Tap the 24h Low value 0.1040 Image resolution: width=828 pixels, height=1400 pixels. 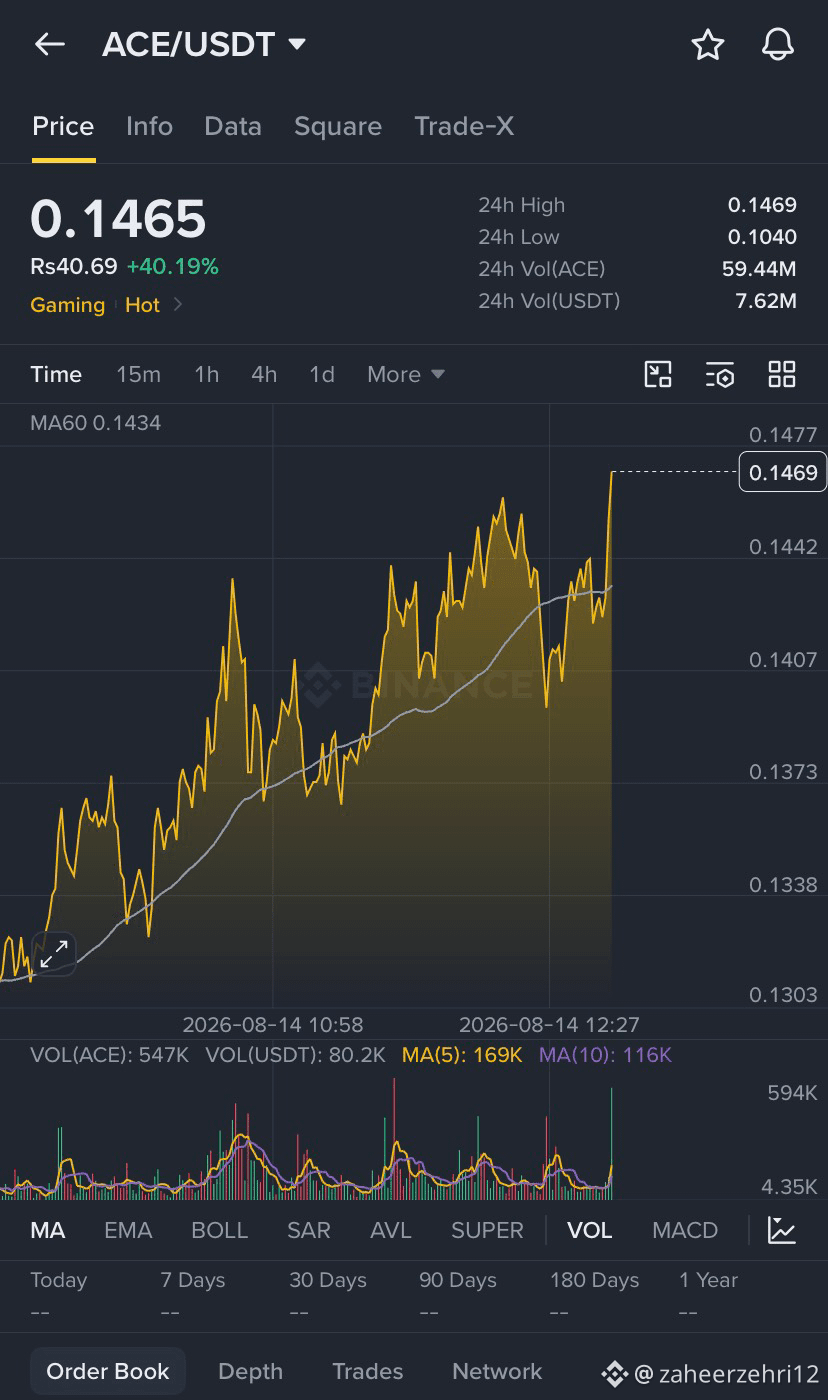point(762,237)
